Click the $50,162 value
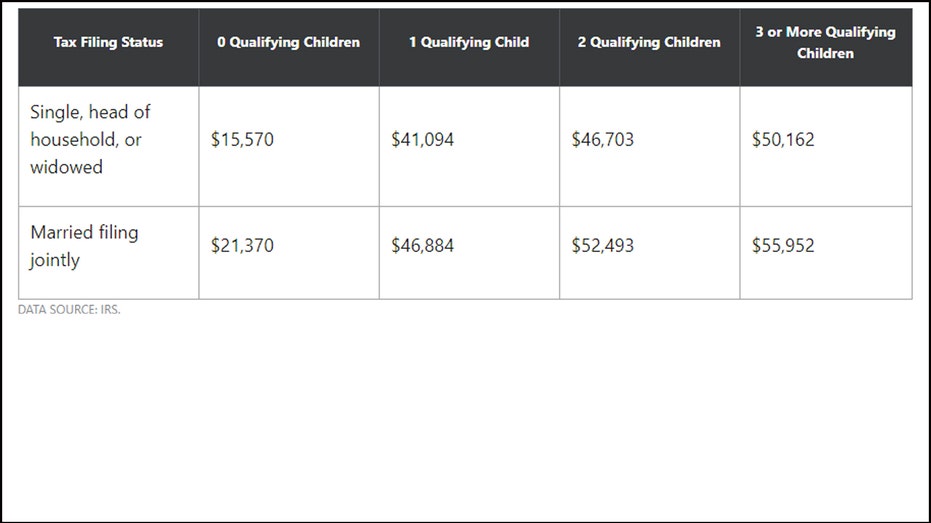931x523 pixels. (783, 140)
